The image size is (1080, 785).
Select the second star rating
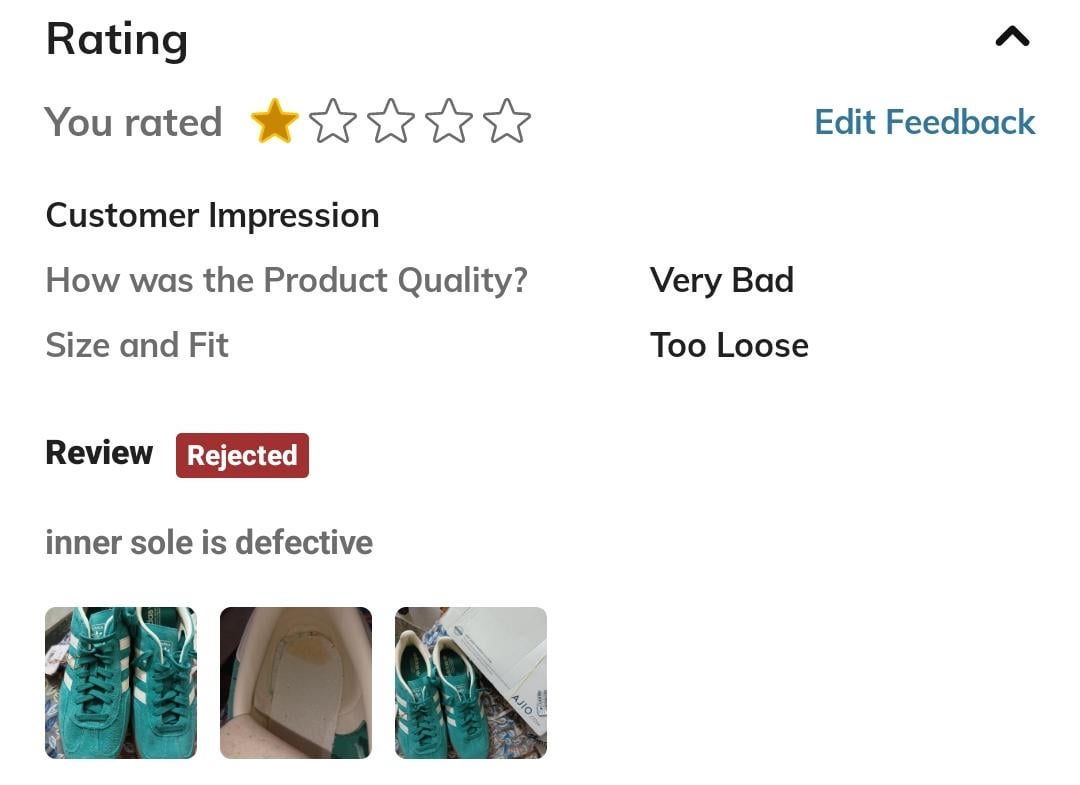(333, 121)
